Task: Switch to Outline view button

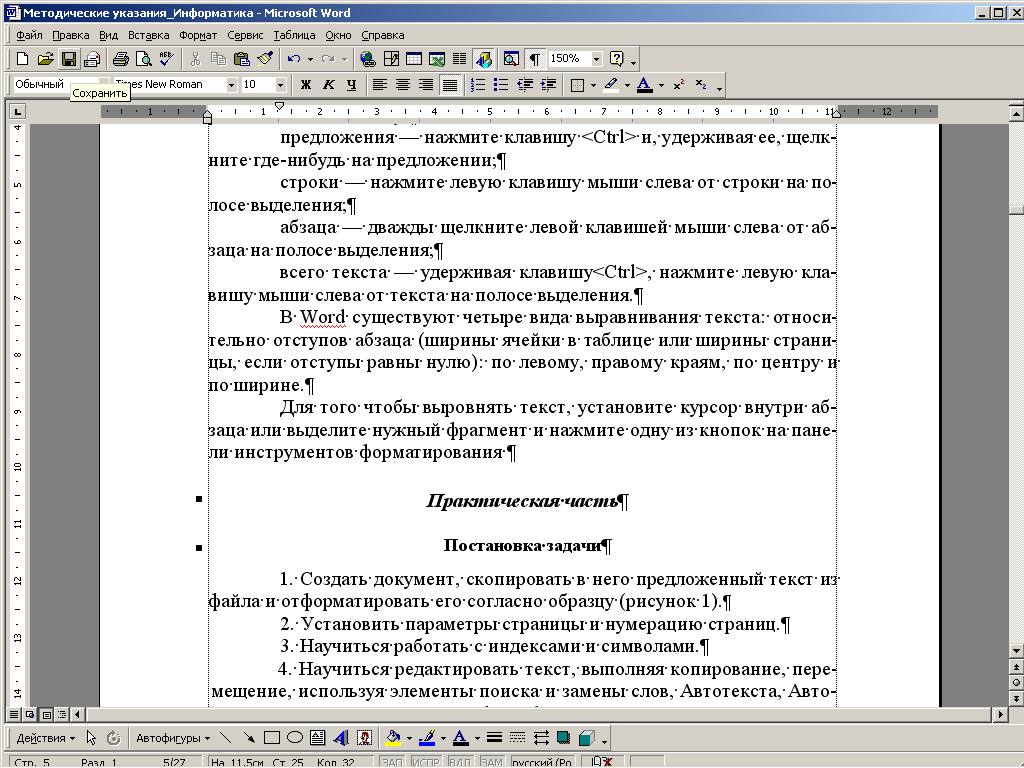Action: pos(62,714)
